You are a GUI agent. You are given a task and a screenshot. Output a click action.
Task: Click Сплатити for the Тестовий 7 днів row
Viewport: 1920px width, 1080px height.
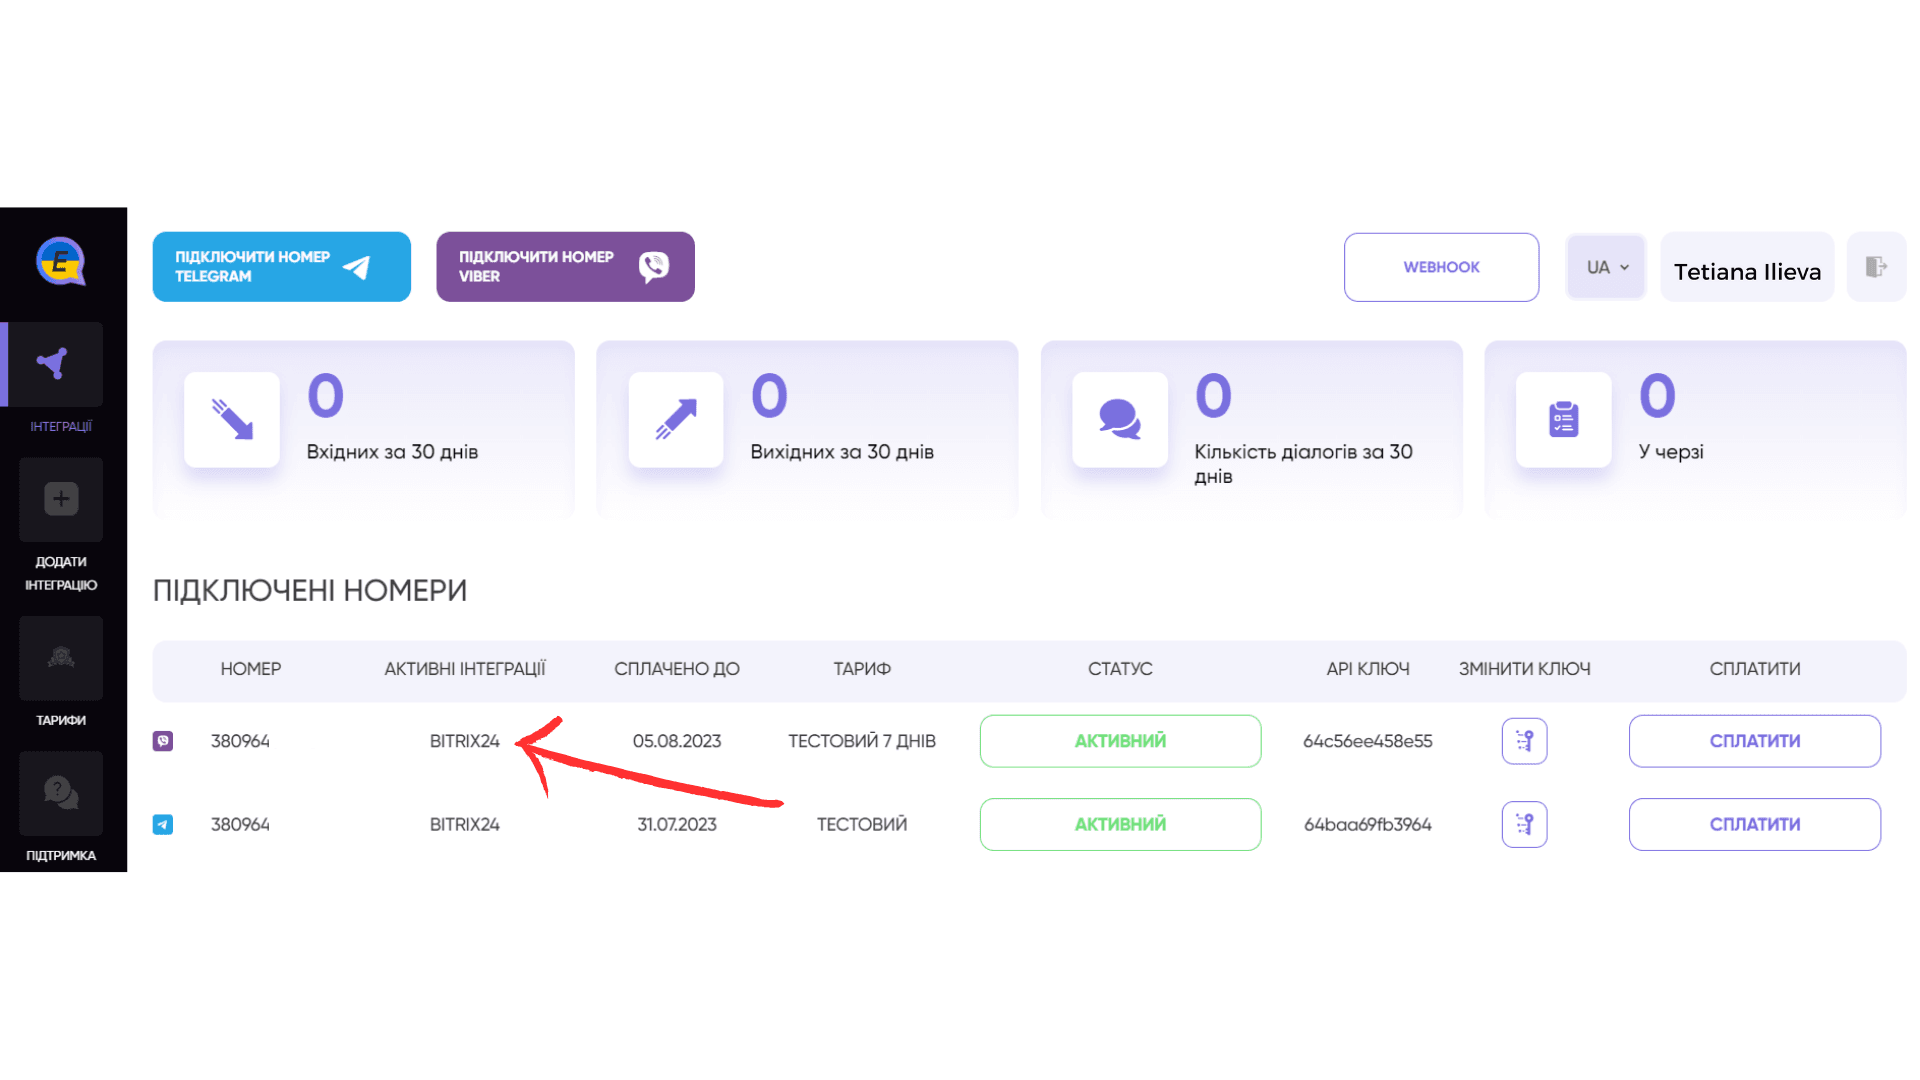click(1755, 741)
